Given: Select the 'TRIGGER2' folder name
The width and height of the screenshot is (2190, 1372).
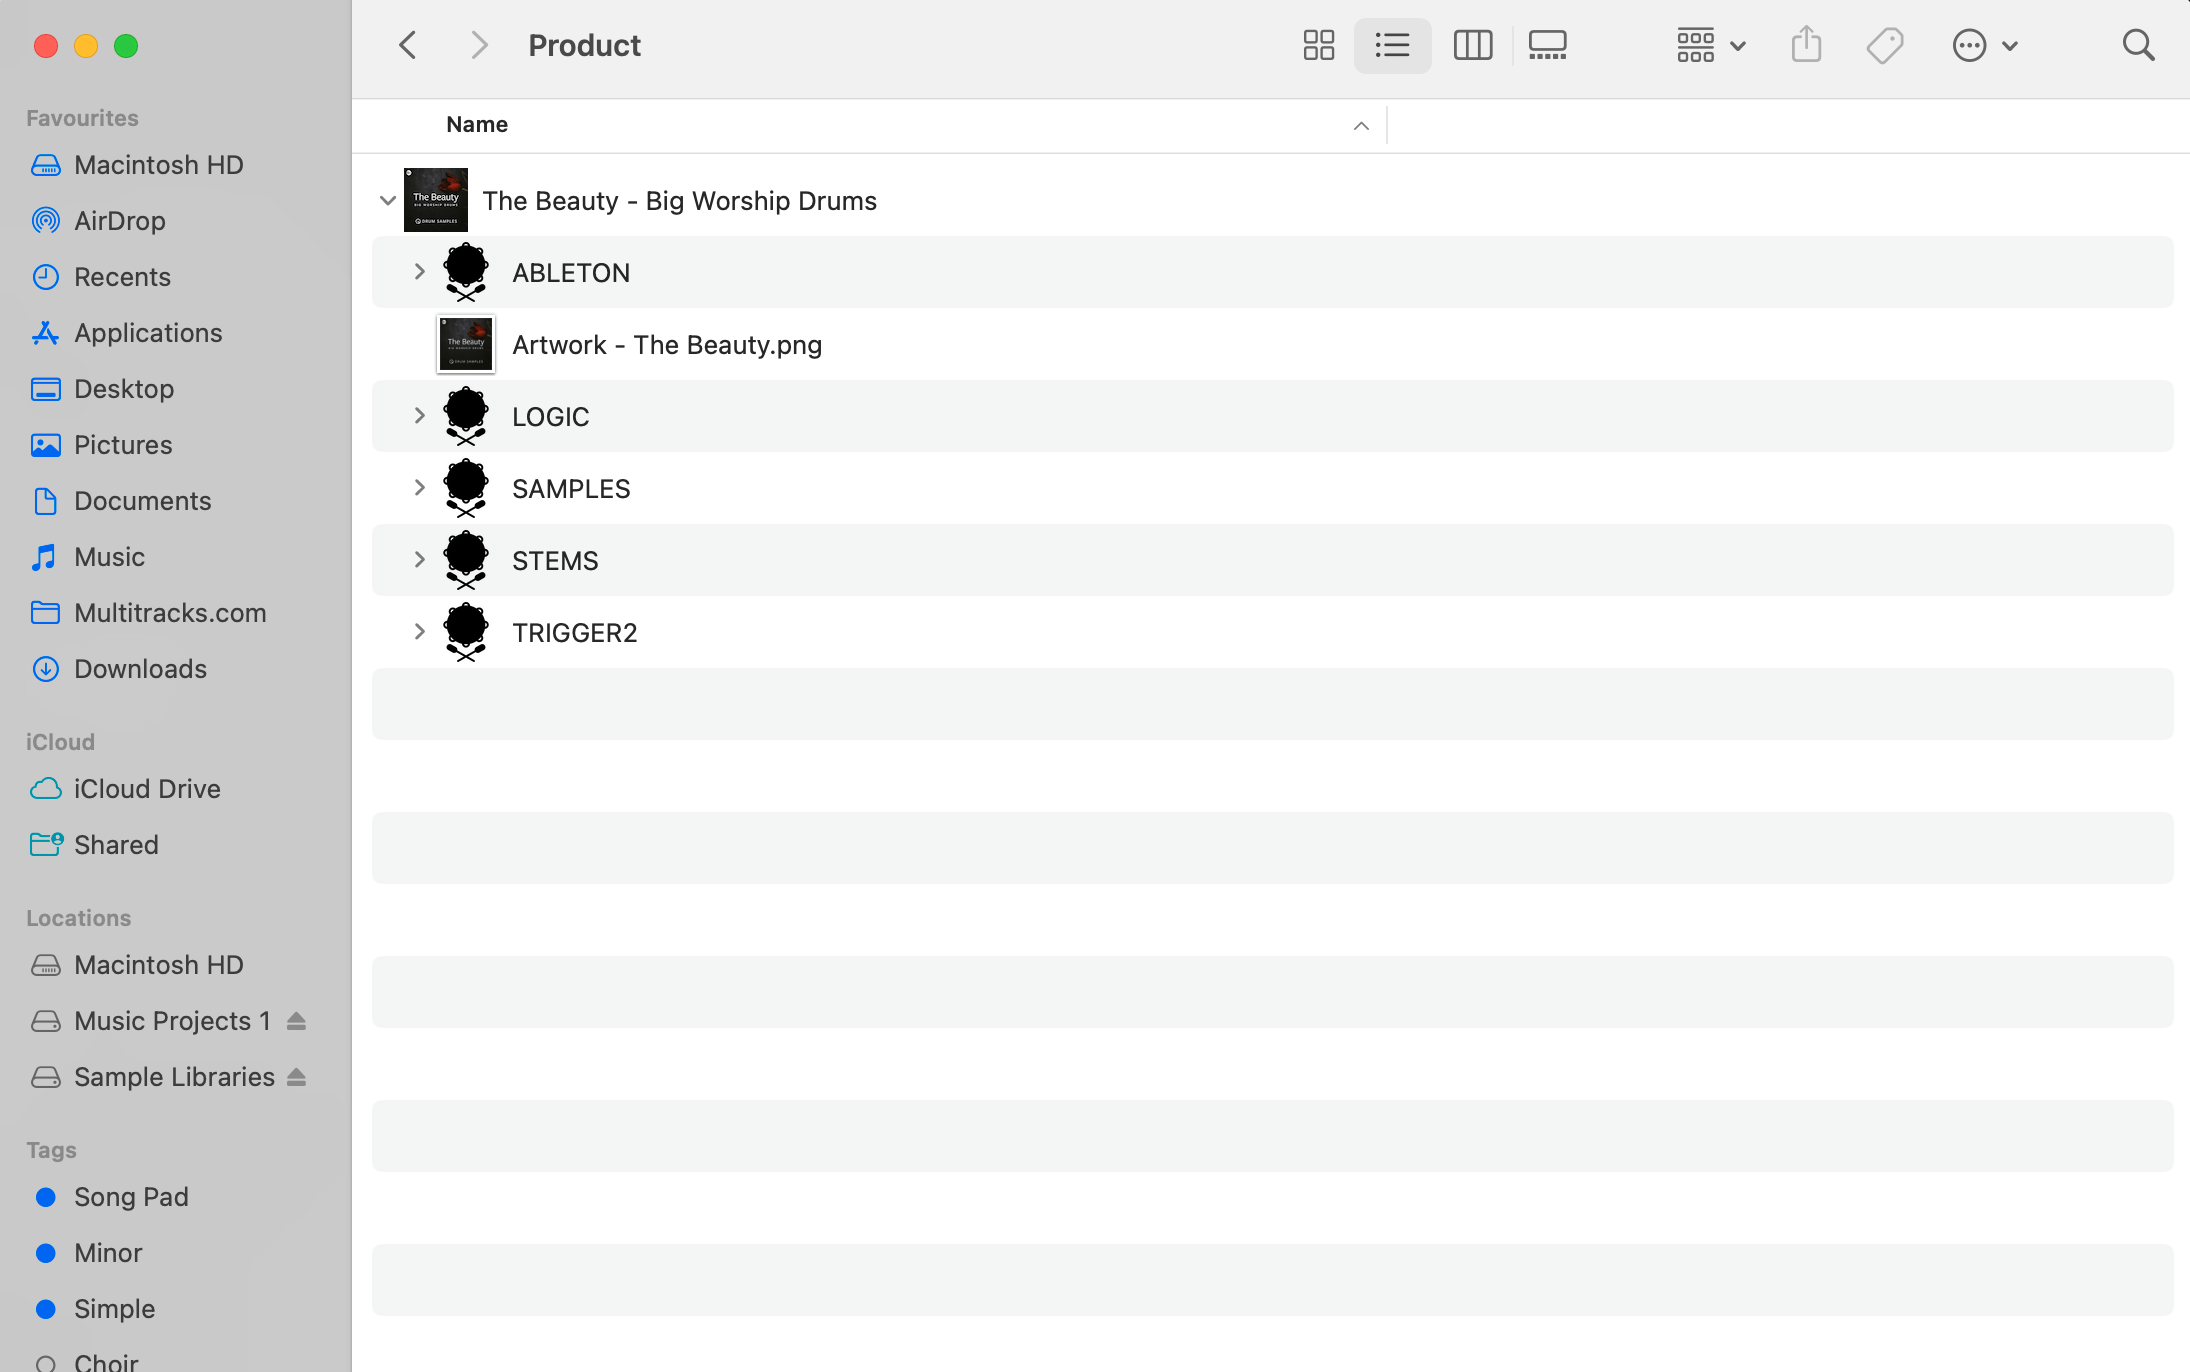Looking at the screenshot, I should tap(575, 633).
